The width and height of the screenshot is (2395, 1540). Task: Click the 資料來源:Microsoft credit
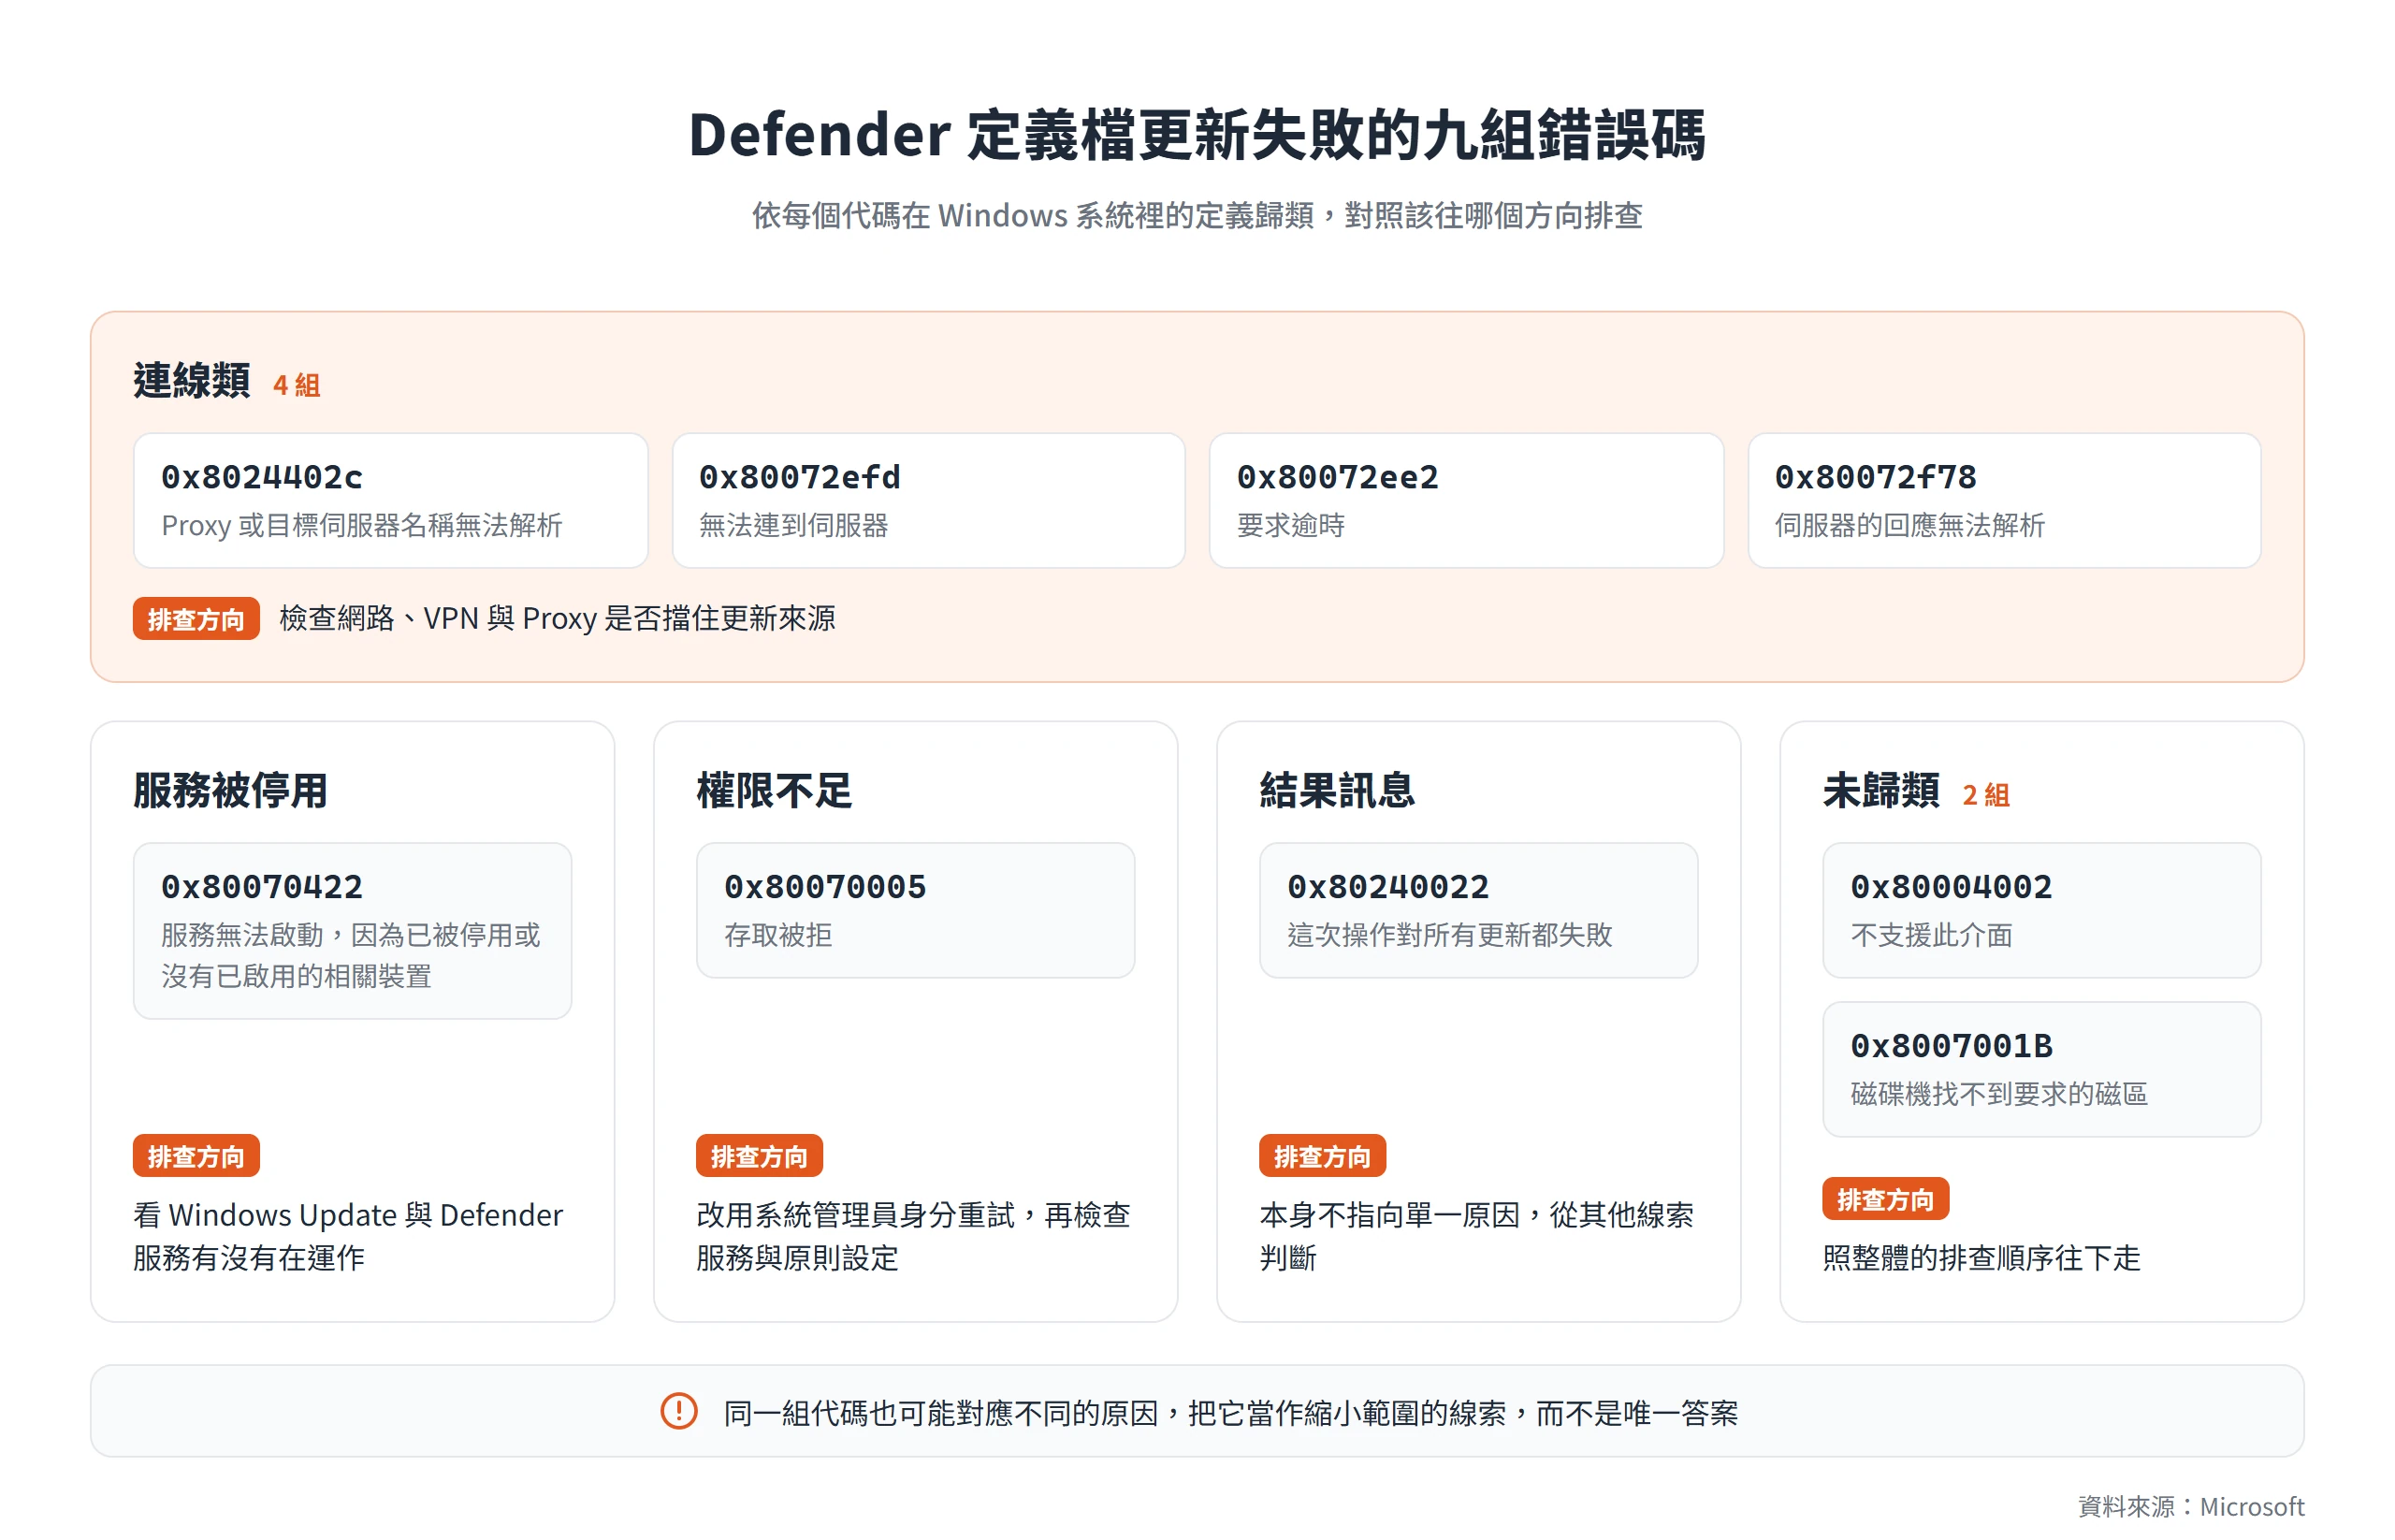2190,1506
